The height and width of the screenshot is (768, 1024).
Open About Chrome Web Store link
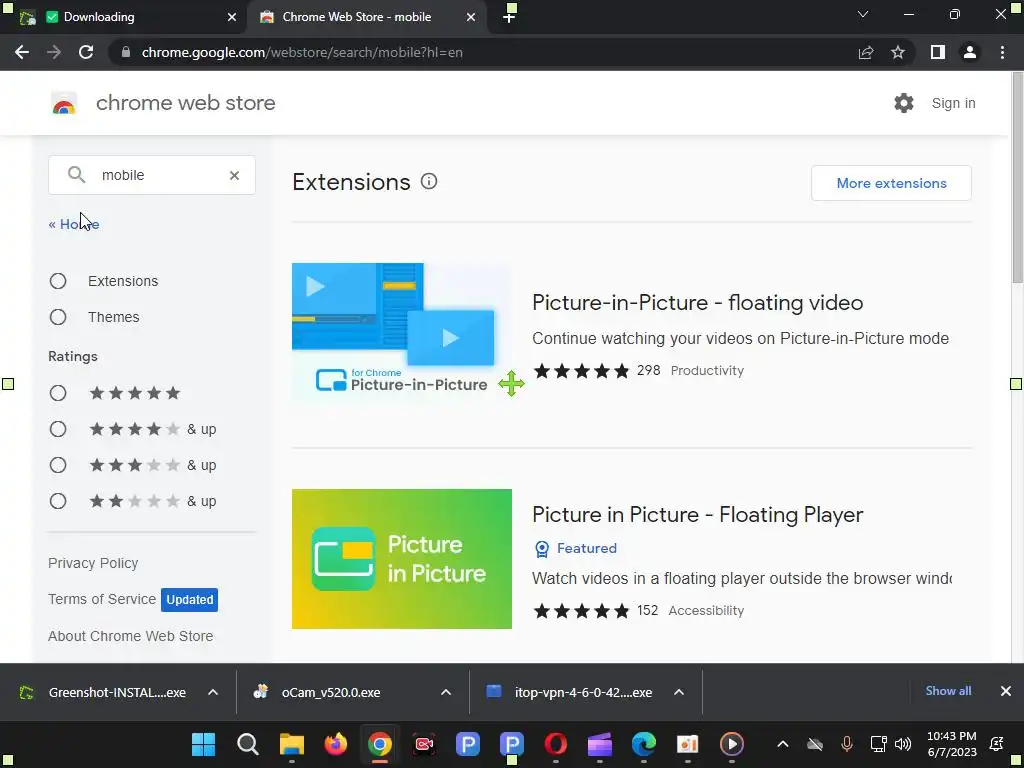tap(131, 636)
